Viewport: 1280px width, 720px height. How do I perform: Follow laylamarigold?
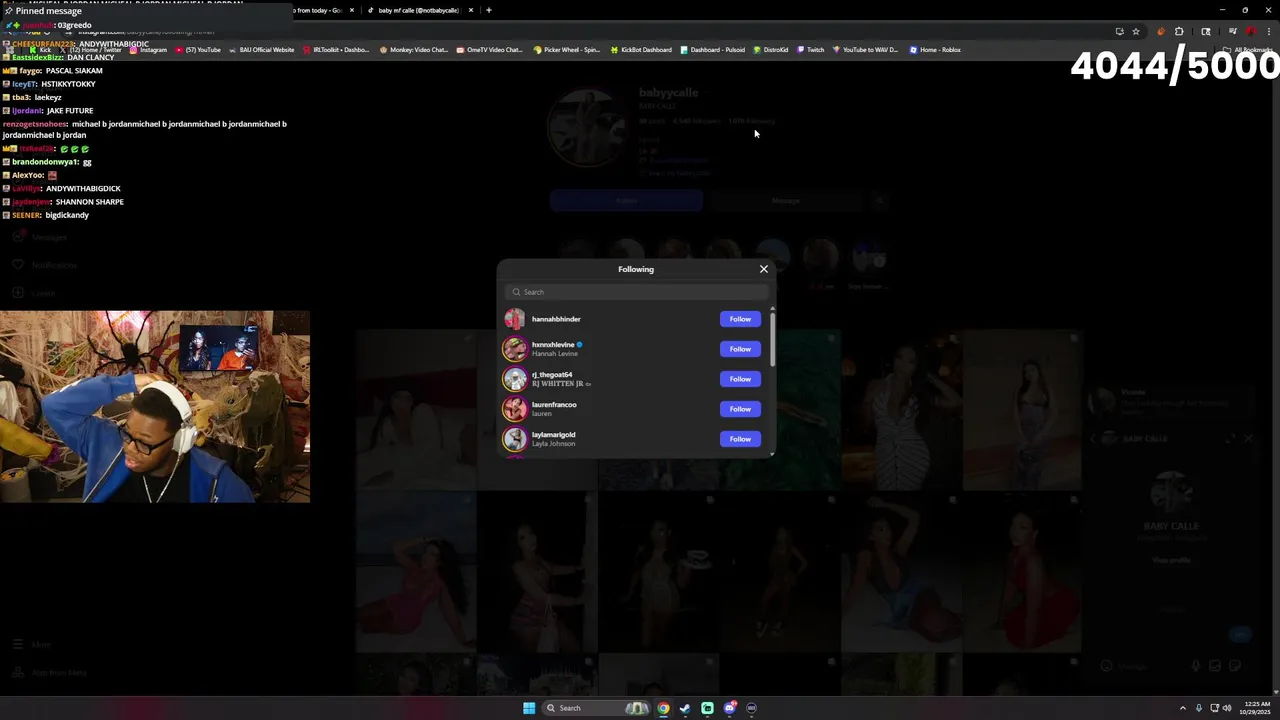point(740,439)
